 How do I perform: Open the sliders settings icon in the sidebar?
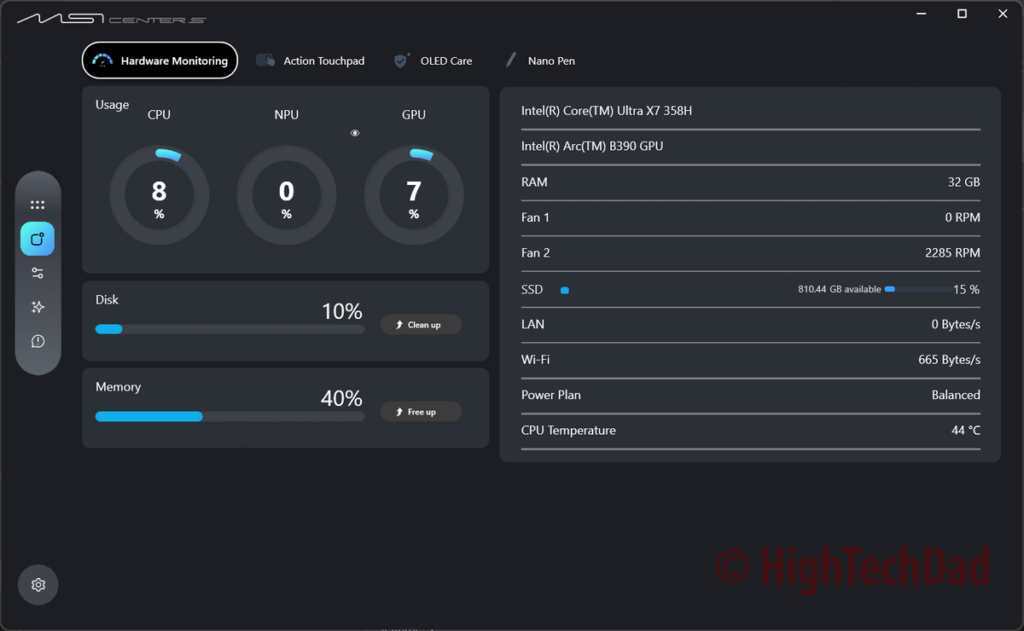click(37, 273)
